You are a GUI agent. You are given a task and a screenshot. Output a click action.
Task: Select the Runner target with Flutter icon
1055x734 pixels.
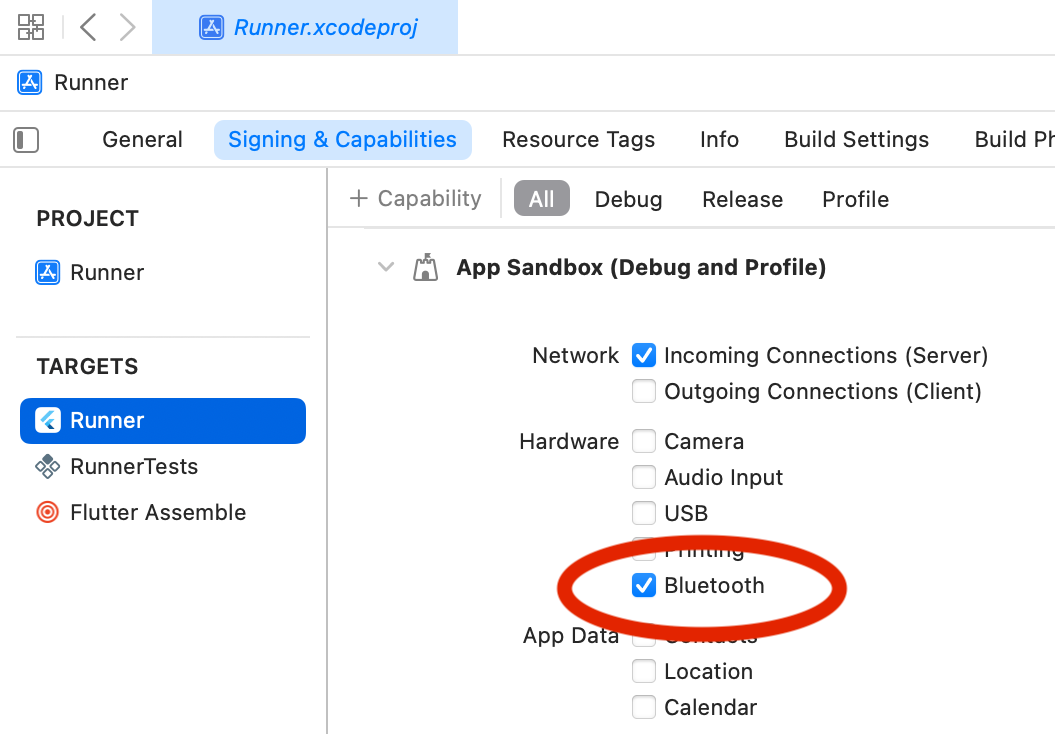[x=163, y=420]
